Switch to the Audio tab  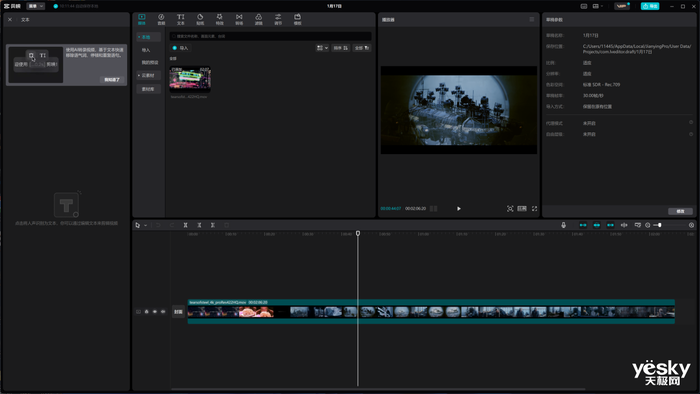(x=161, y=19)
